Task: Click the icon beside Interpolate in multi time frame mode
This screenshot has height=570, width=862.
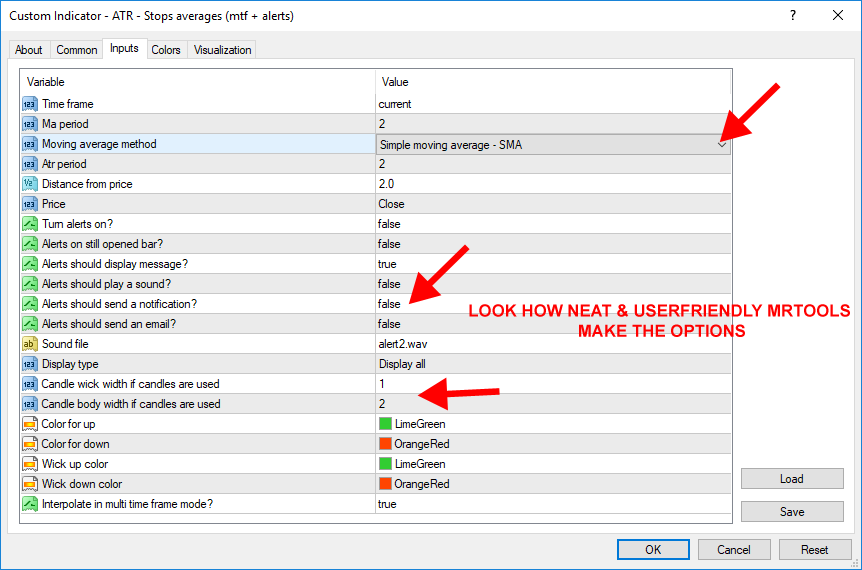Action: coord(30,504)
